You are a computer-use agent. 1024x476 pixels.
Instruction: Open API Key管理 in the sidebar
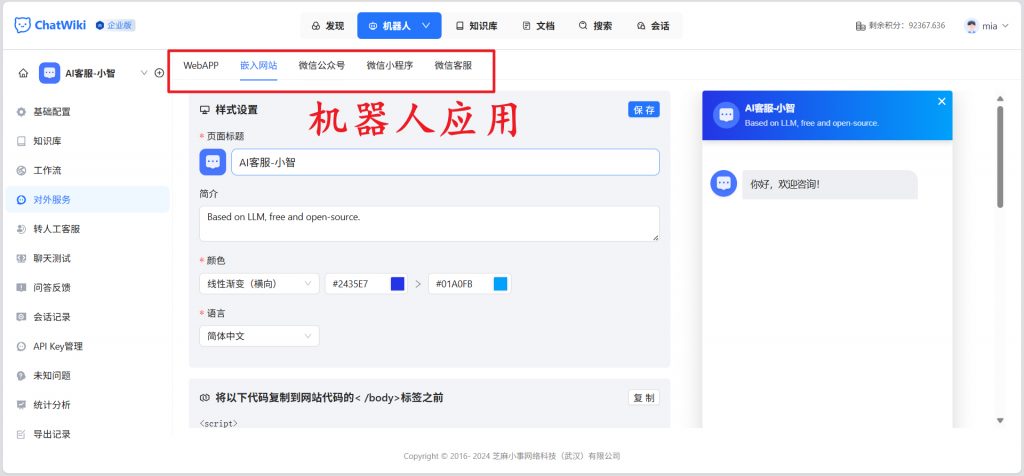pyautogui.click(x=57, y=346)
